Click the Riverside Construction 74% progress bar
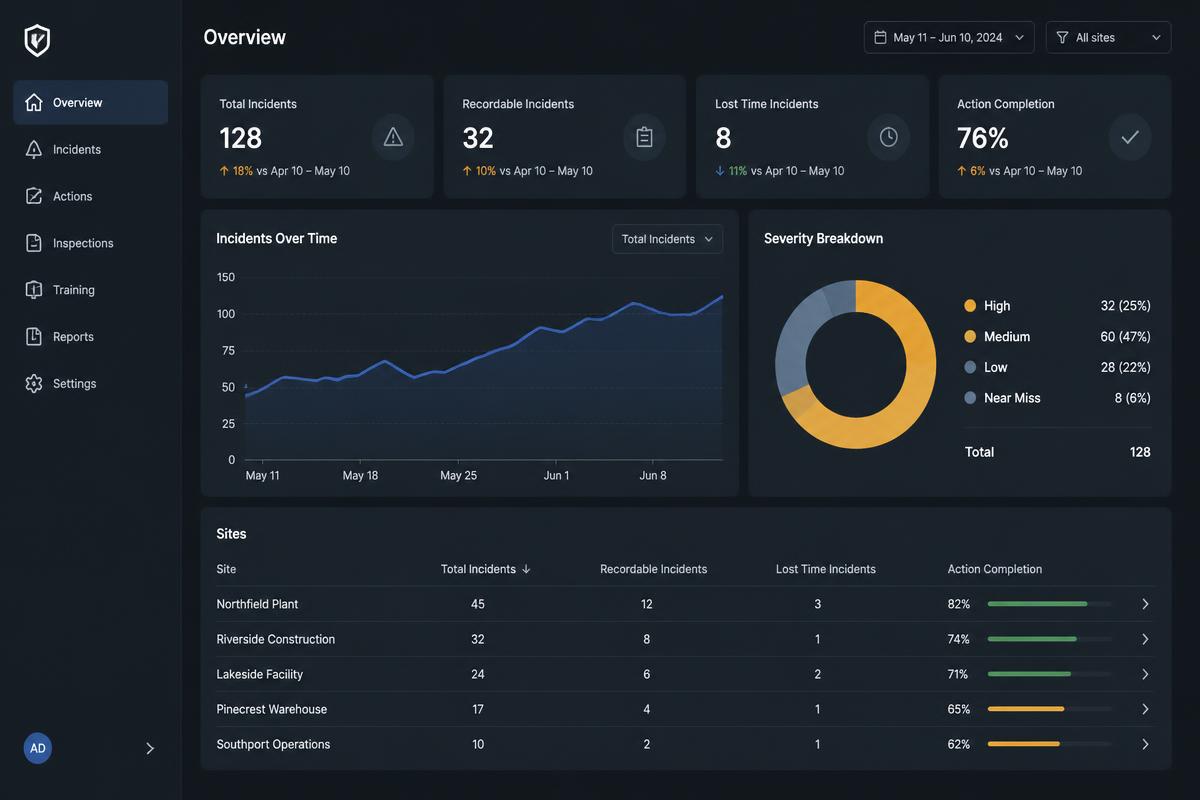1200x800 pixels. (x=1050, y=639)
